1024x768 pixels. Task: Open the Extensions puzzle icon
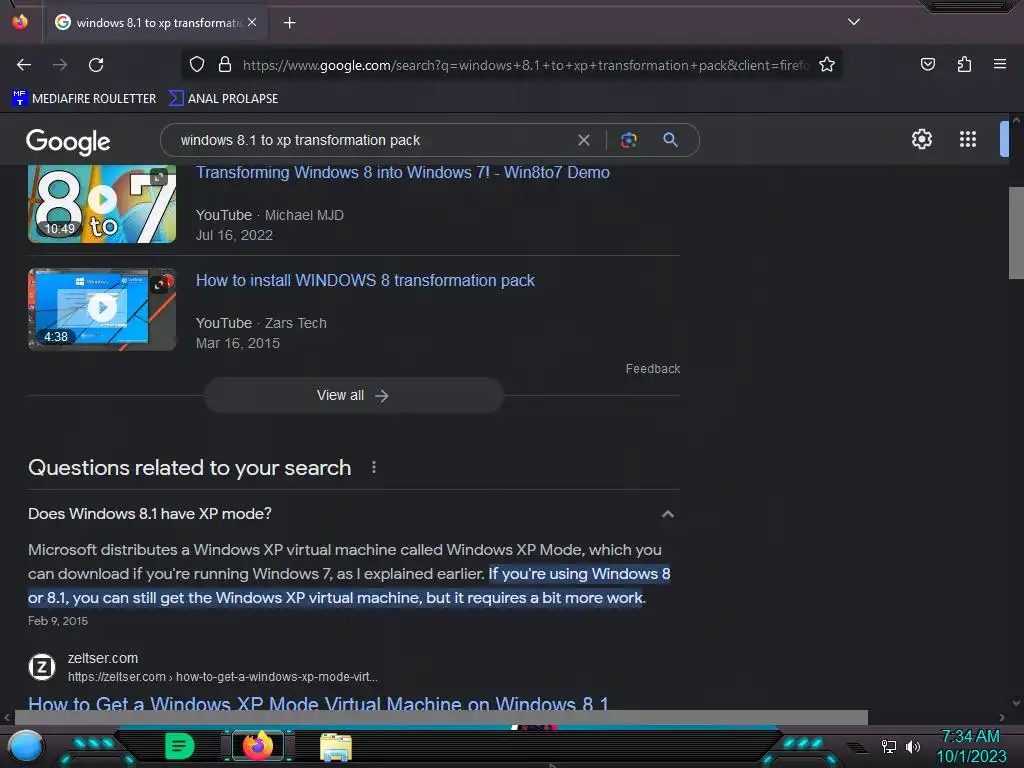[x=964, y=64]
